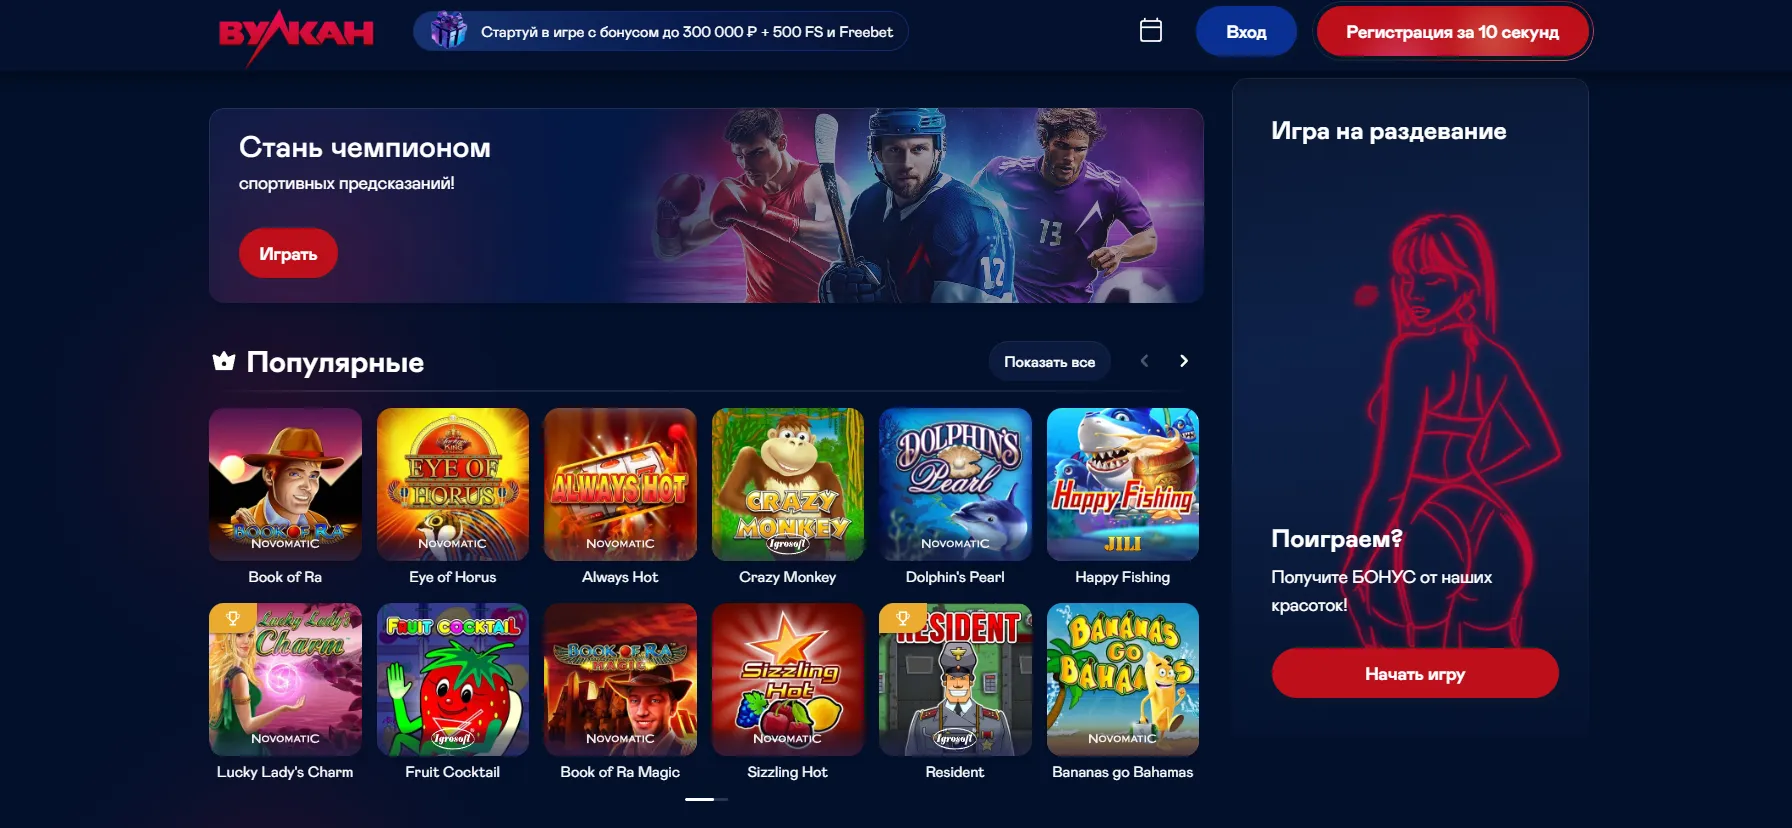Viewport: 1792px width, 828px height.
Task: Open the calendar icon in header
Action: [x=1151, y=31]
